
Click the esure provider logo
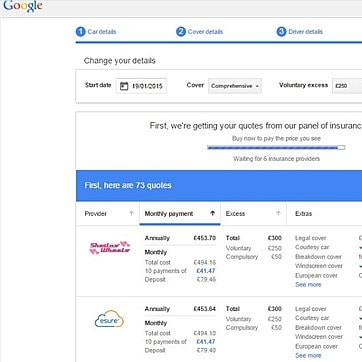tap(109, 319)
